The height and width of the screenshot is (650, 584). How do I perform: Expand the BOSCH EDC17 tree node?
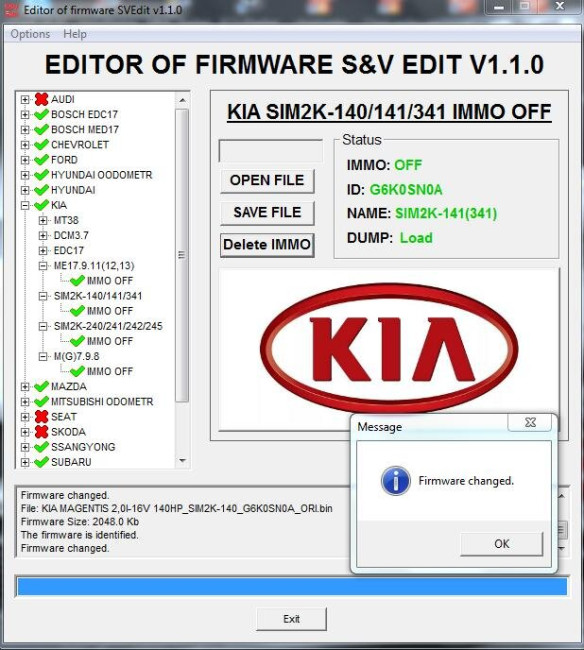tap(25, 114)
